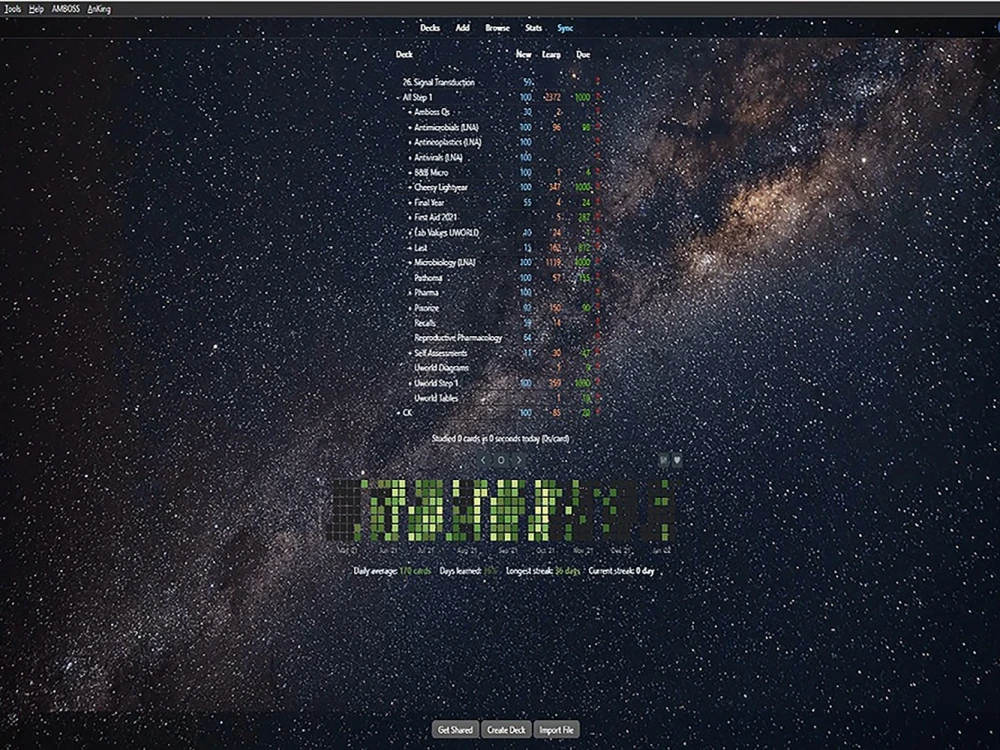Image resolution: width=1000 pixels, height=750 pixels.
Task: Open options gear for Antivirals (LNA) deck
Action: (x=598, y=158)
